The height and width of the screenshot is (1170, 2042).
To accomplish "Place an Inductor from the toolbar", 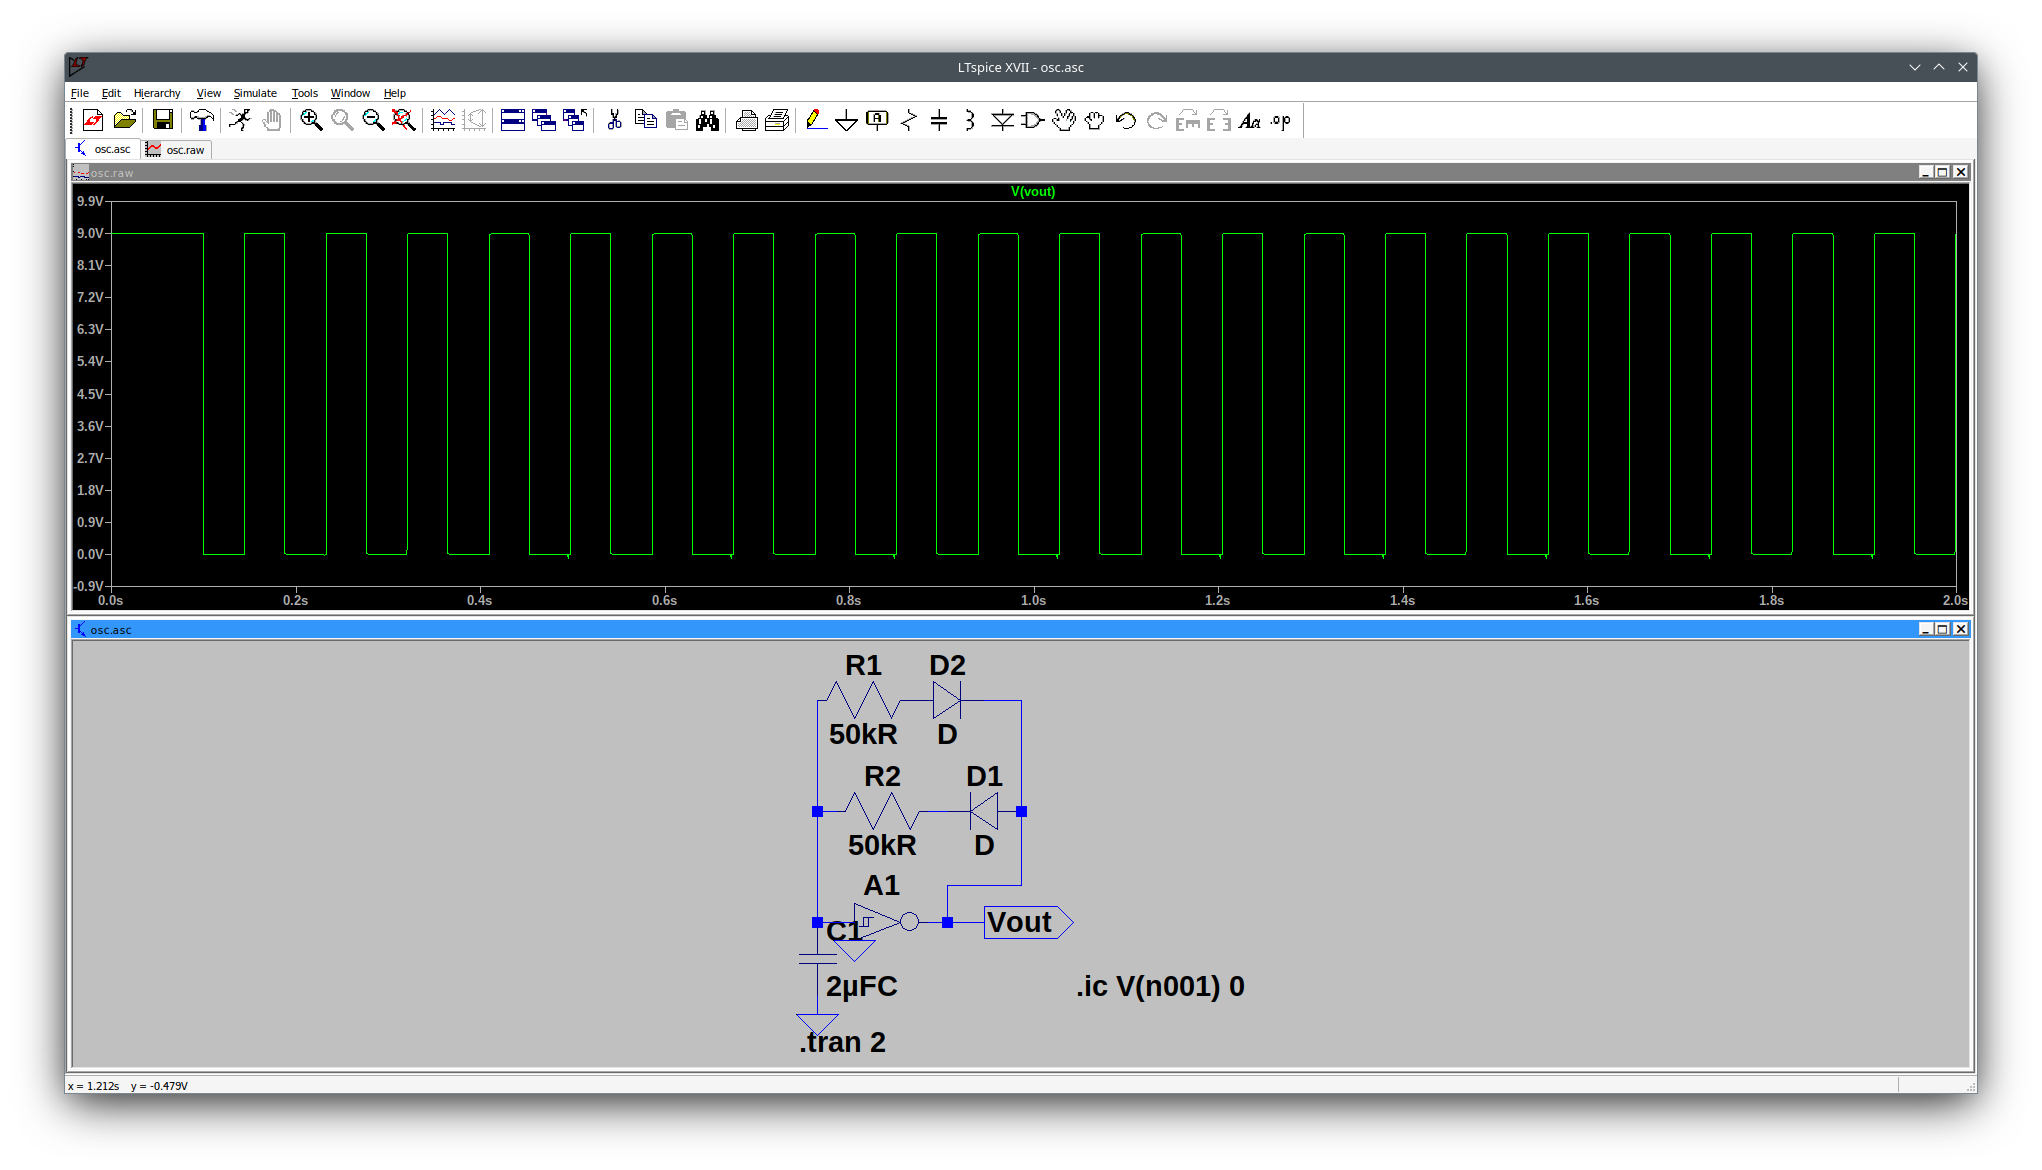I will pyautogui.click(x=969, y=121).
